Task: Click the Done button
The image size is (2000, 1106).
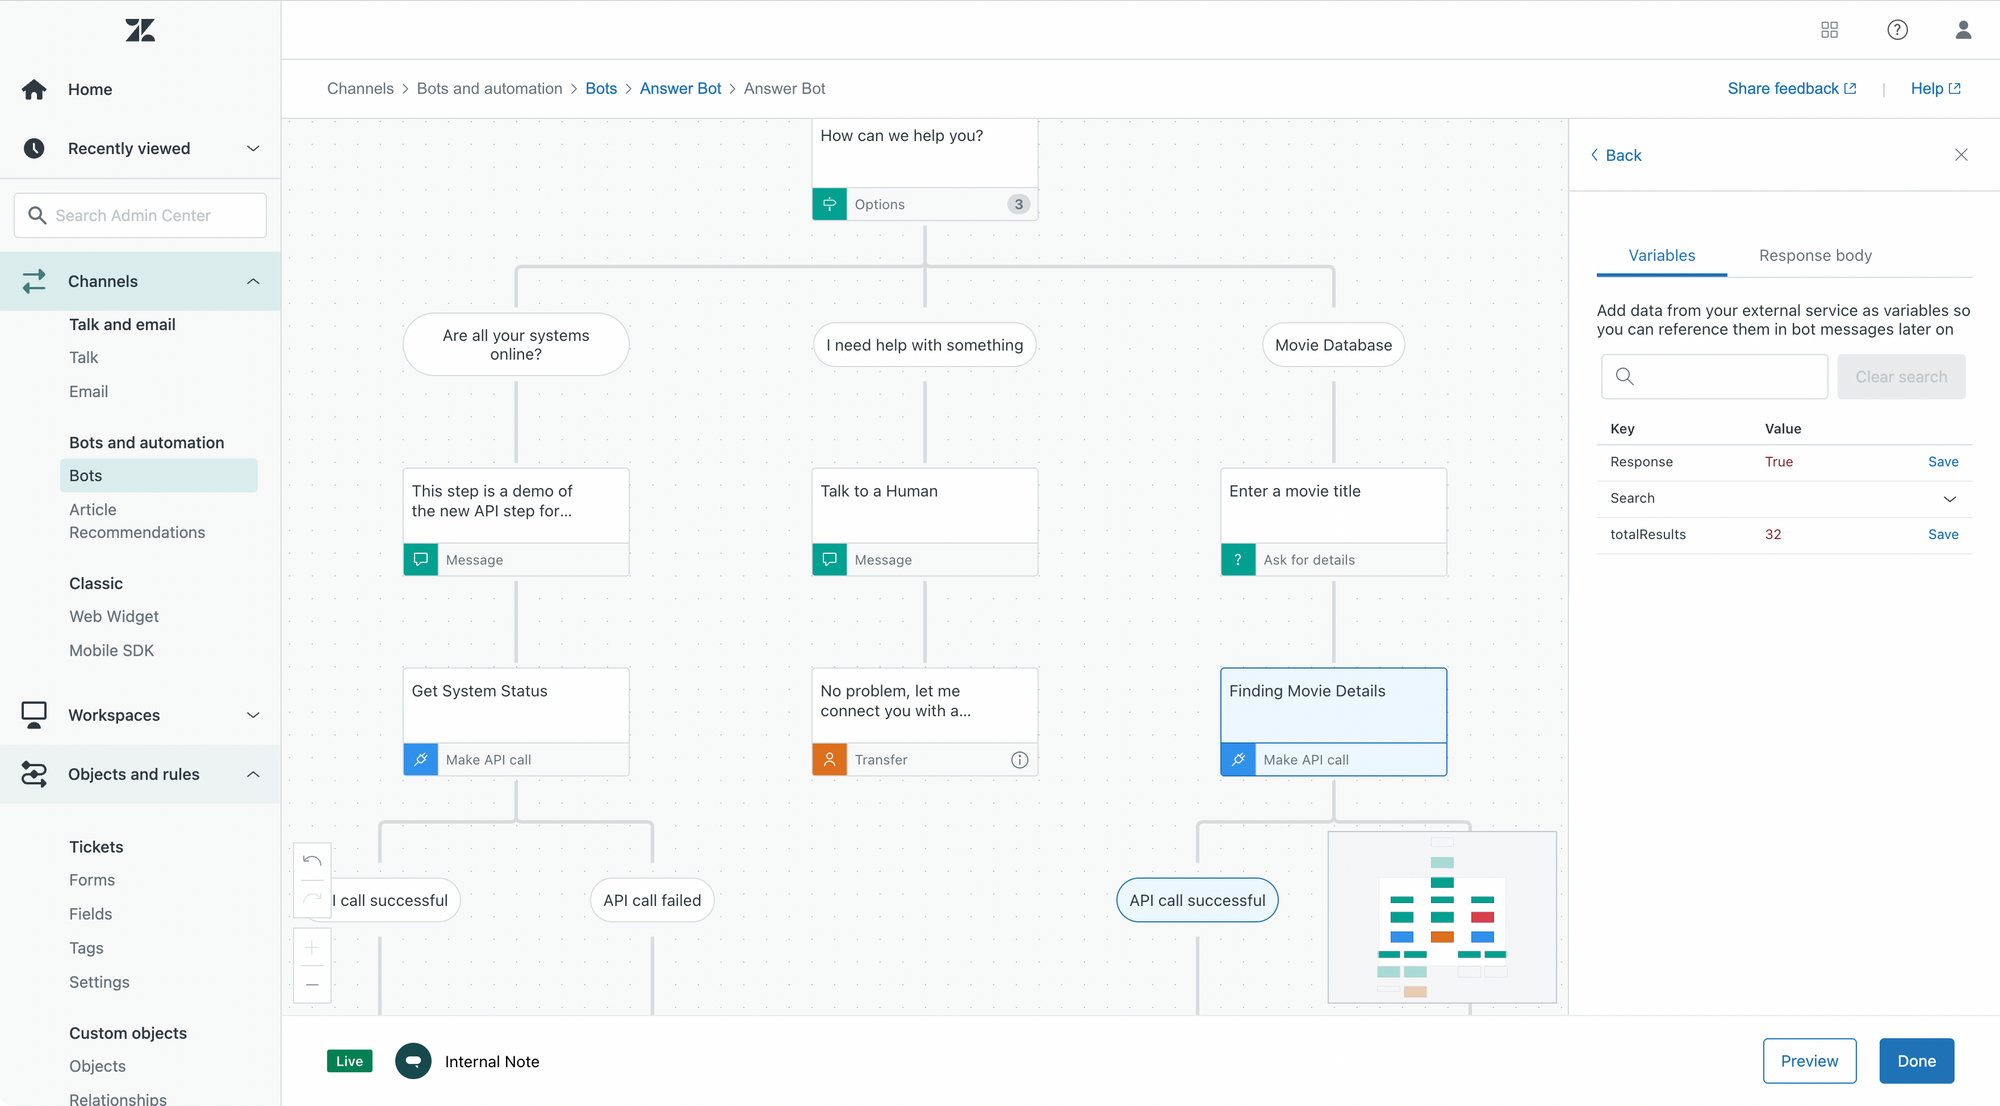Action: (1916, 1061)
